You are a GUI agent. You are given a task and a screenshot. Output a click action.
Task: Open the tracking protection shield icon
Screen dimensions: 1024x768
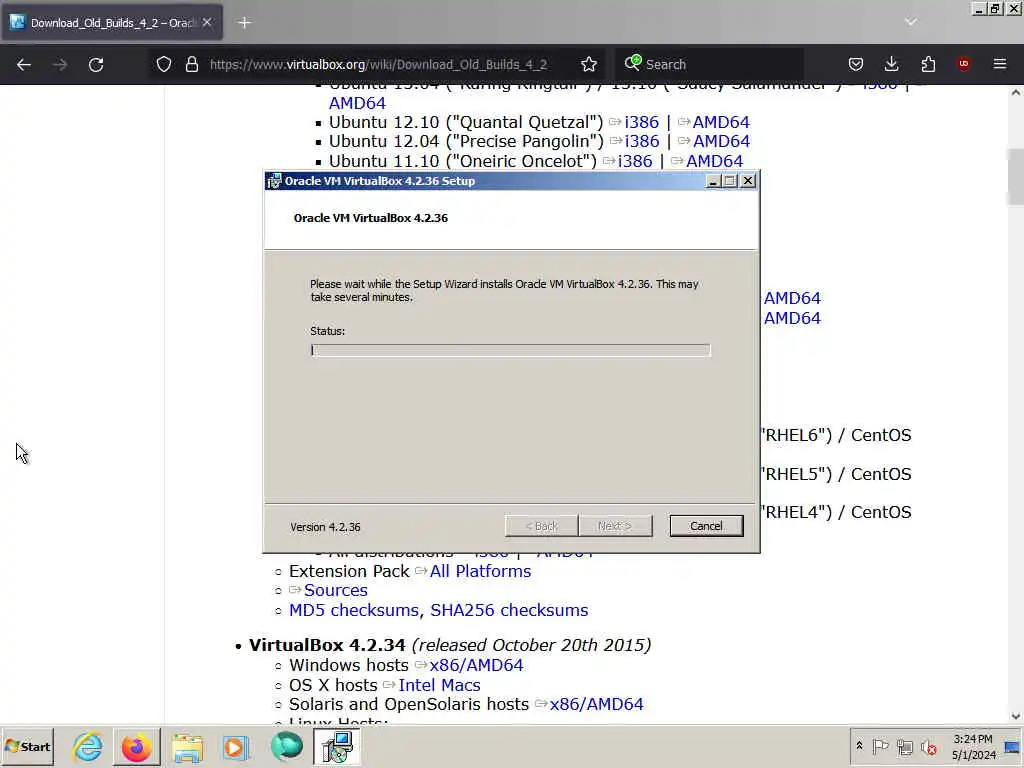coord(163,64)
